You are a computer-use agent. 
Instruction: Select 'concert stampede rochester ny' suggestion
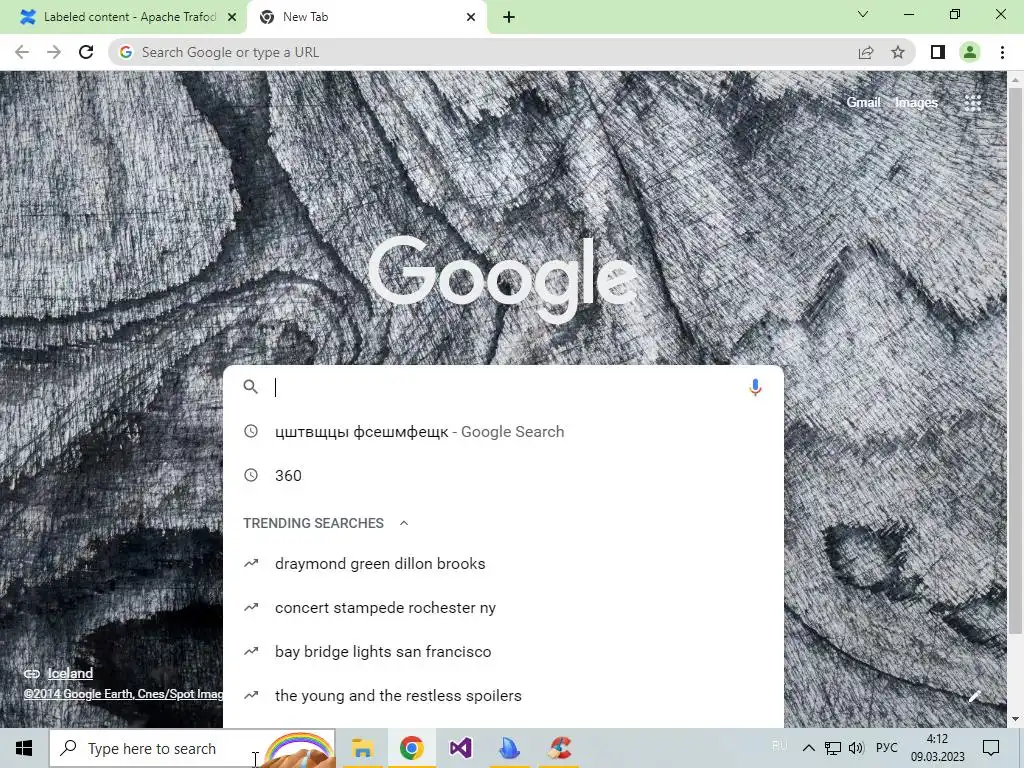[x=503, y=607]
